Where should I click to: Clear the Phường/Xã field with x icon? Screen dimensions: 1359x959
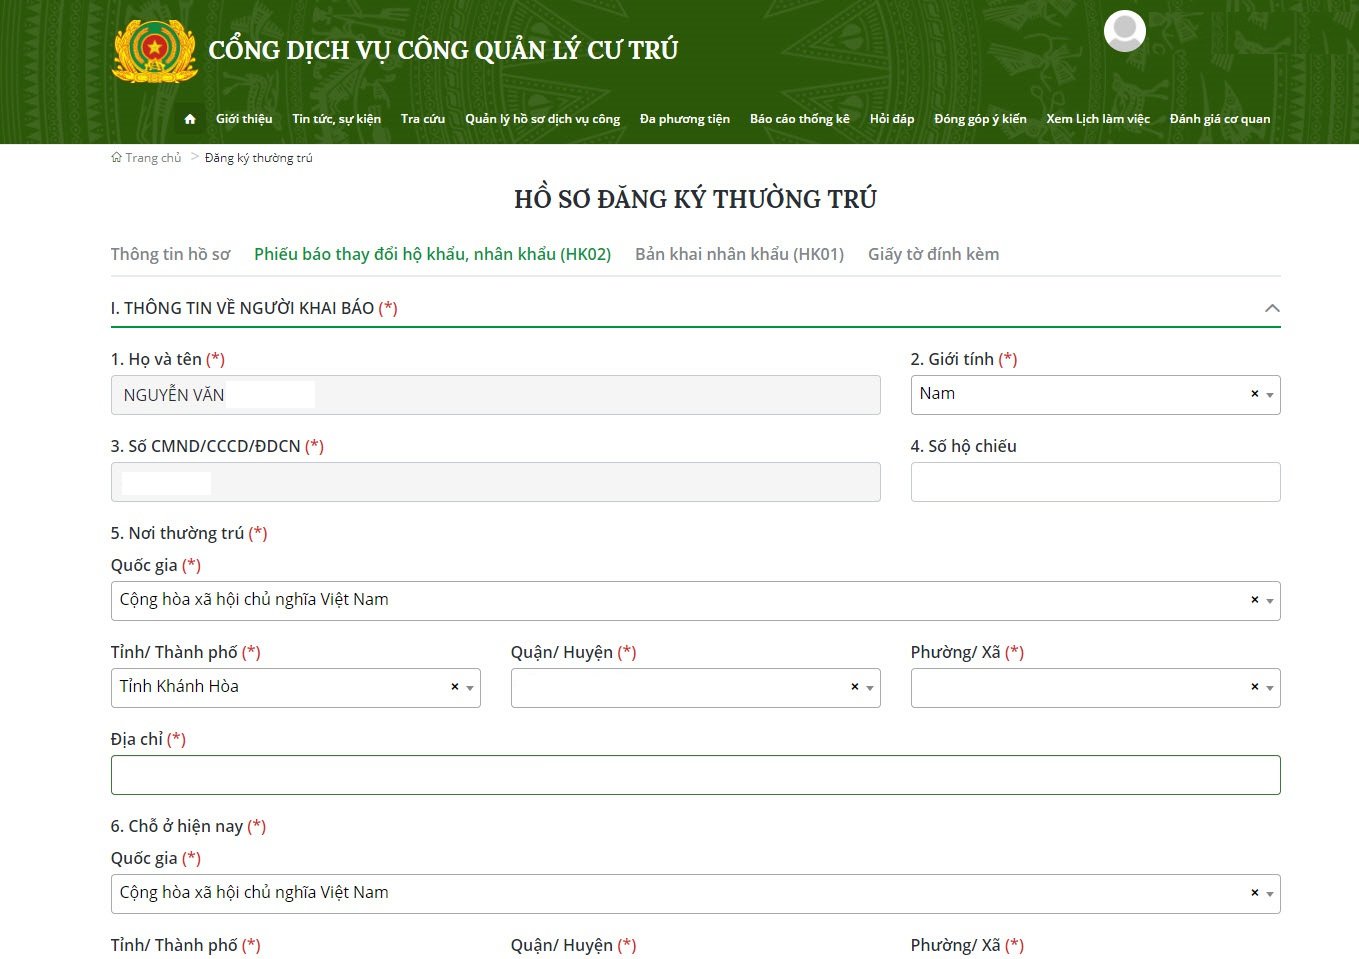click(1254, 687)
